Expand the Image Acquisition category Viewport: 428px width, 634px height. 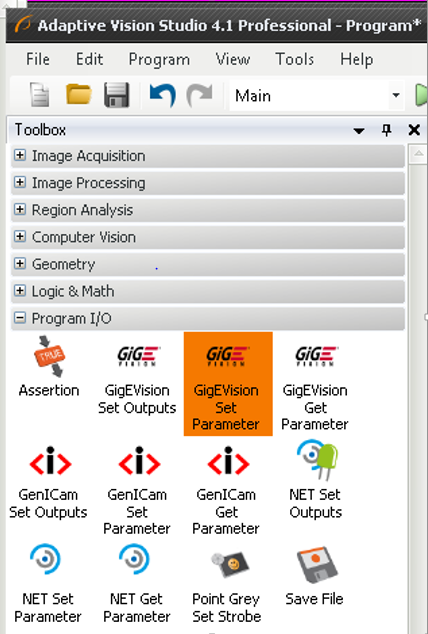coord(20,155)
